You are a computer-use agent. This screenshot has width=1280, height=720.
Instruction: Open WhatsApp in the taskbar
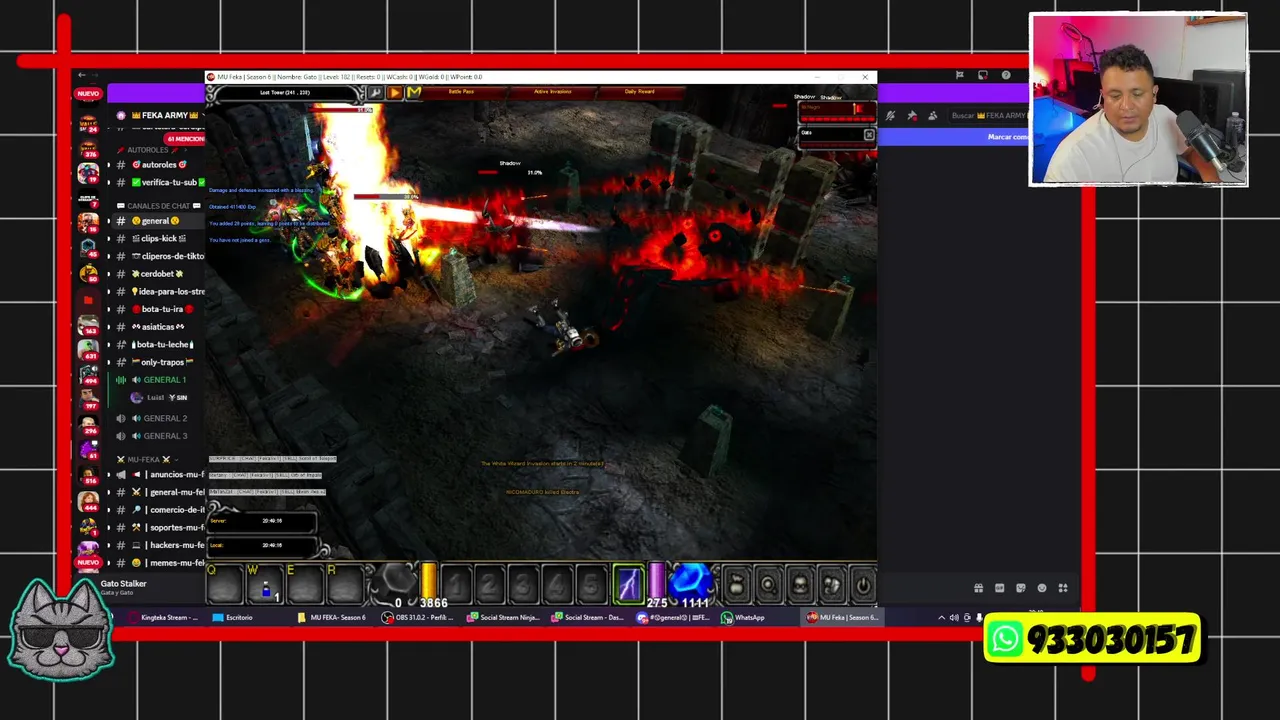(x=744, y=618)
